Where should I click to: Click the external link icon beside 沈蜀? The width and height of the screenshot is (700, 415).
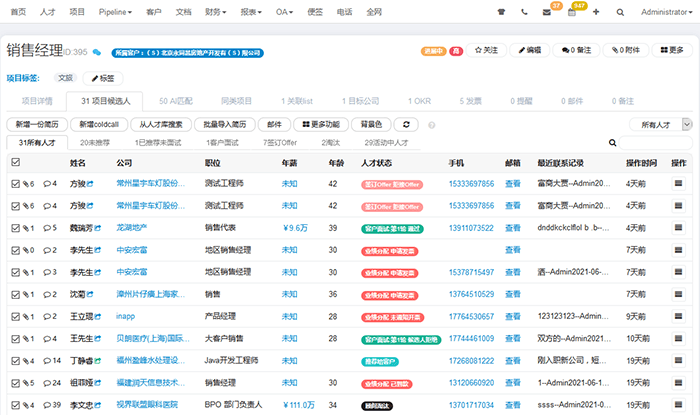[x=91, y=293]
